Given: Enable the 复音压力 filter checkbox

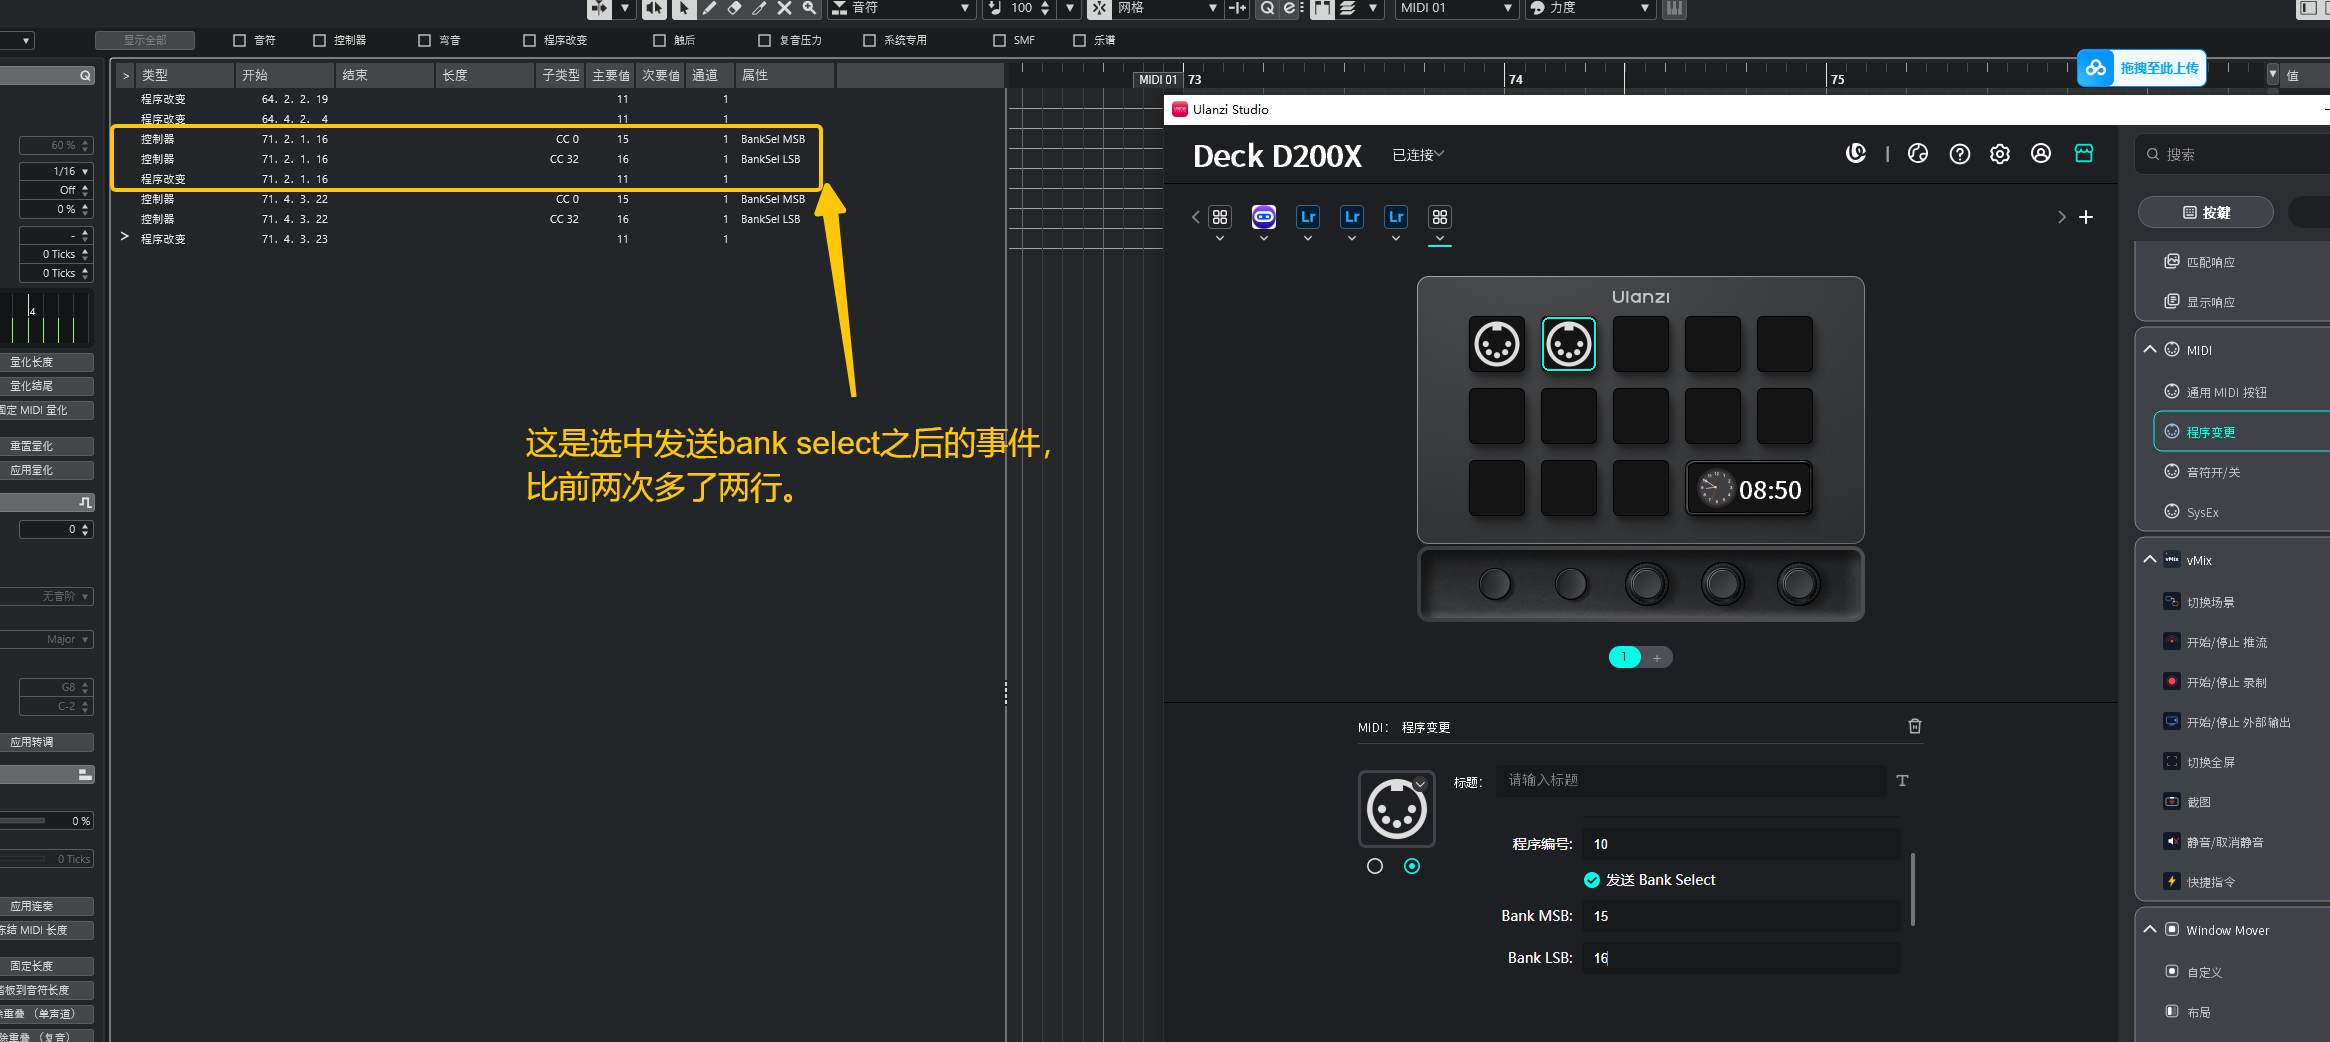Looking at the screenshot, I should [x=764, y=40].
